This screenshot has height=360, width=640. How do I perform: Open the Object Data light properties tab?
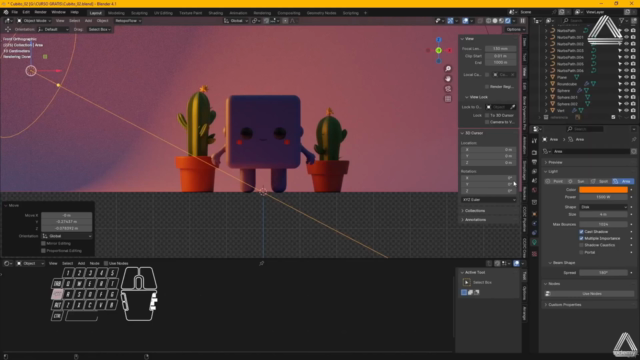[534, 242]
